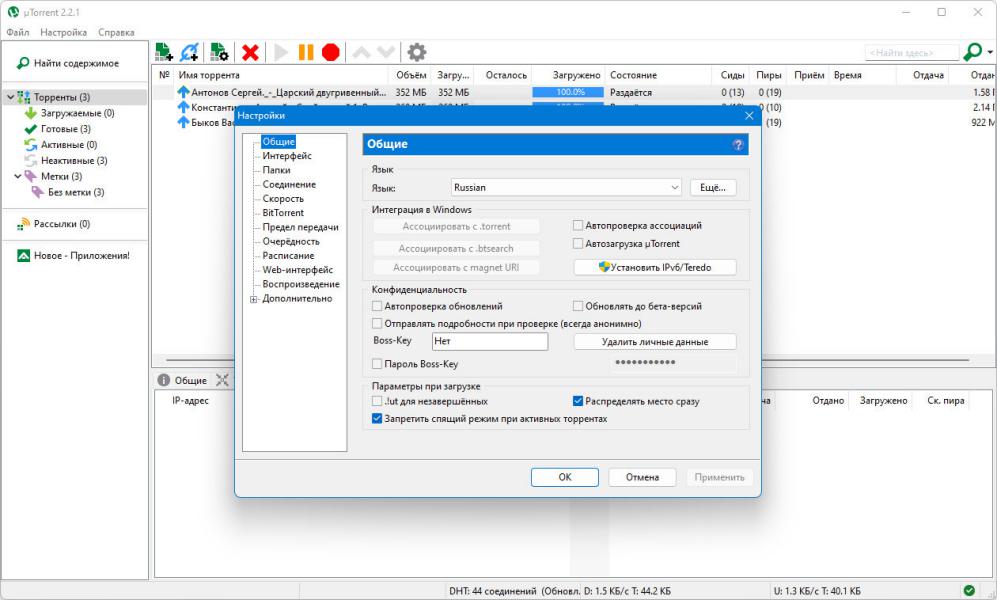Select 'BitTorrent' settings page
The width and height of the screenshot is (997, 600).
[x=283, y=213]
